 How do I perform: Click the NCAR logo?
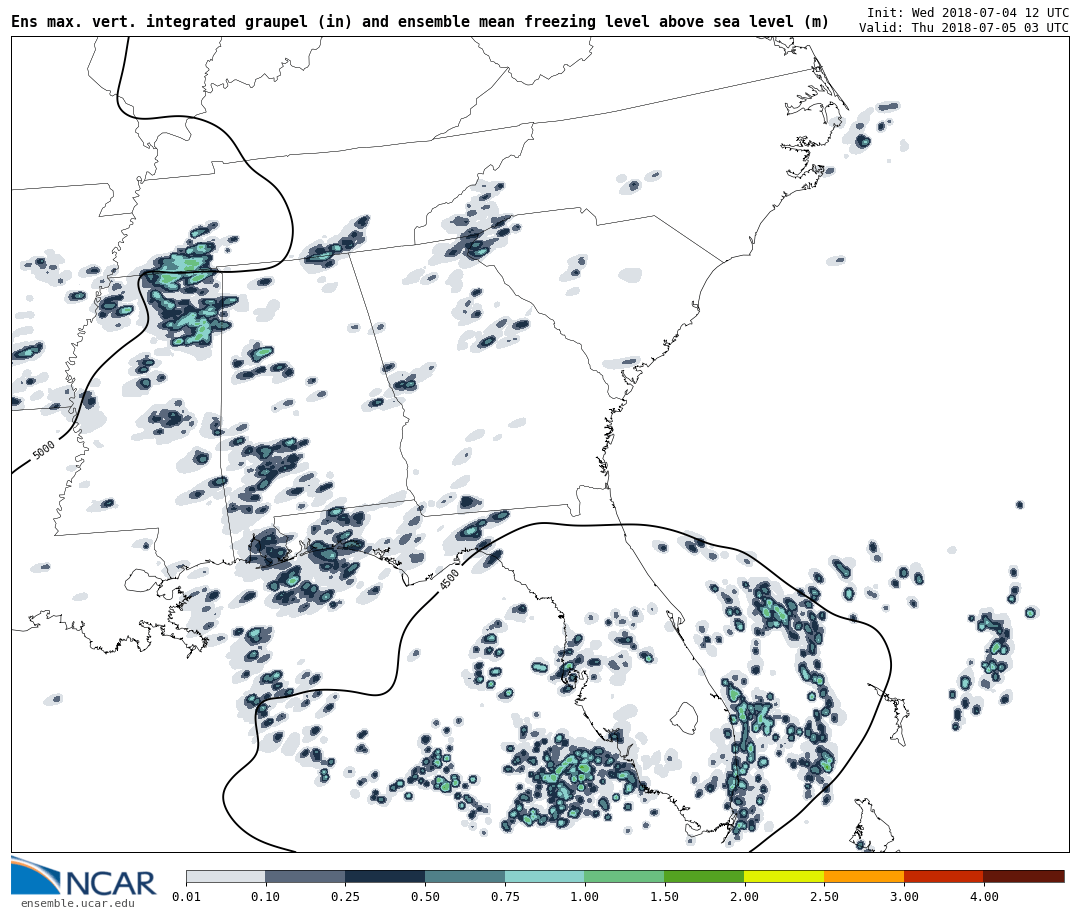click(84, 878)
